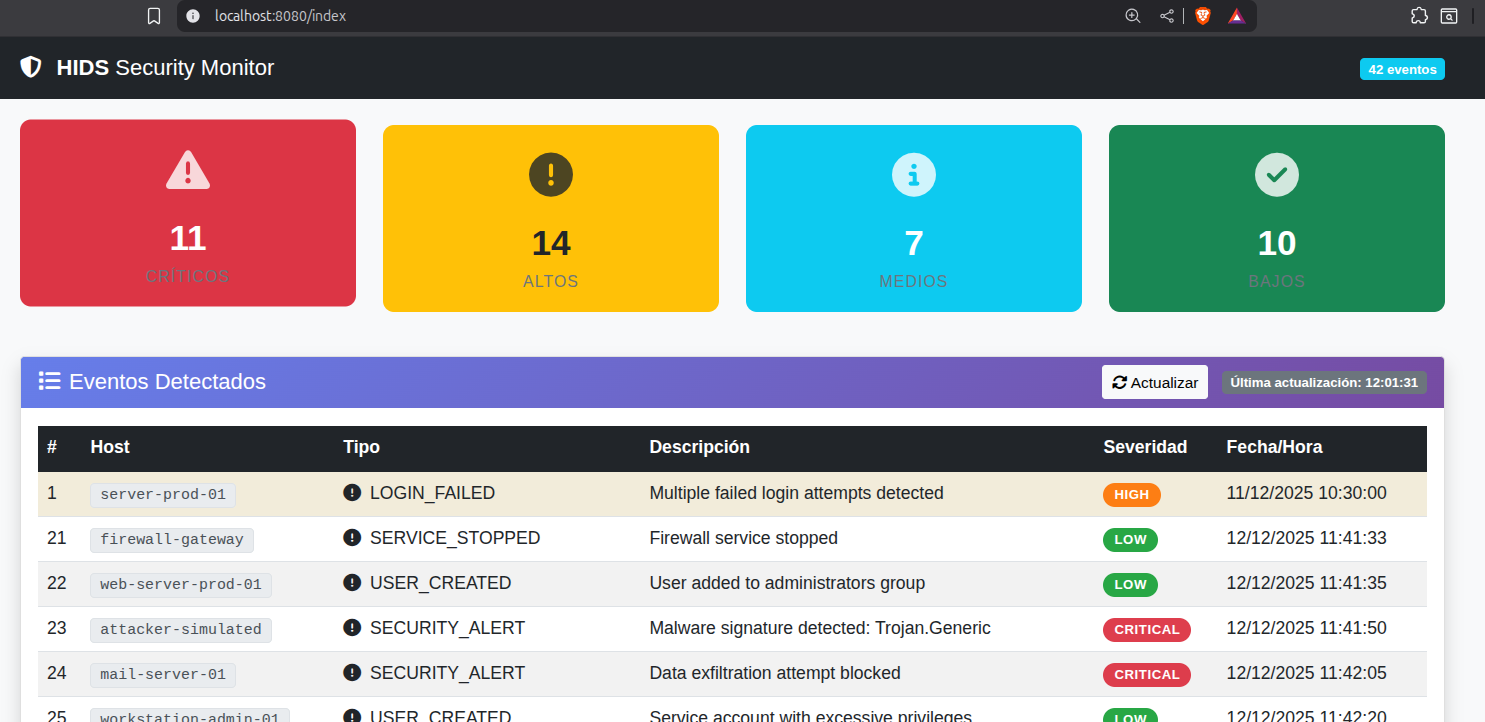Screen dimensions: 1485x722
Task: Click the HIDS shield logo icon
Action: 31,67
